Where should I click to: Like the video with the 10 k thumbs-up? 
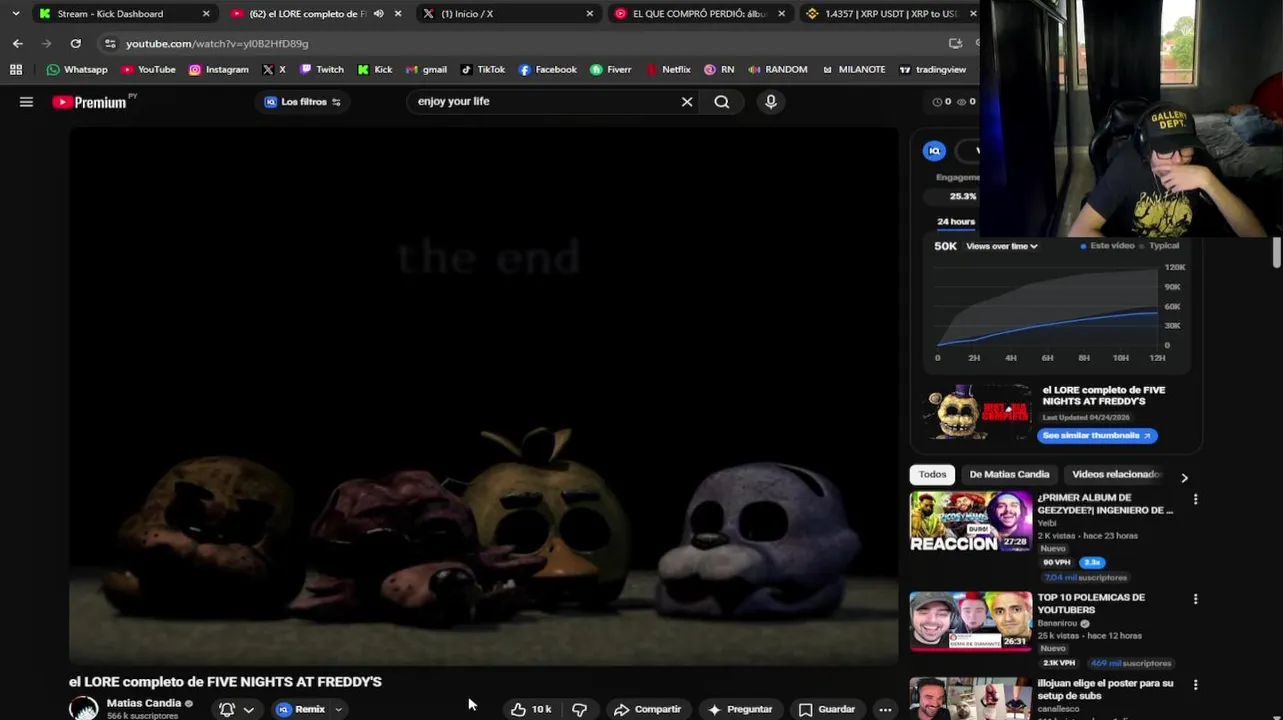coord(531,709)
